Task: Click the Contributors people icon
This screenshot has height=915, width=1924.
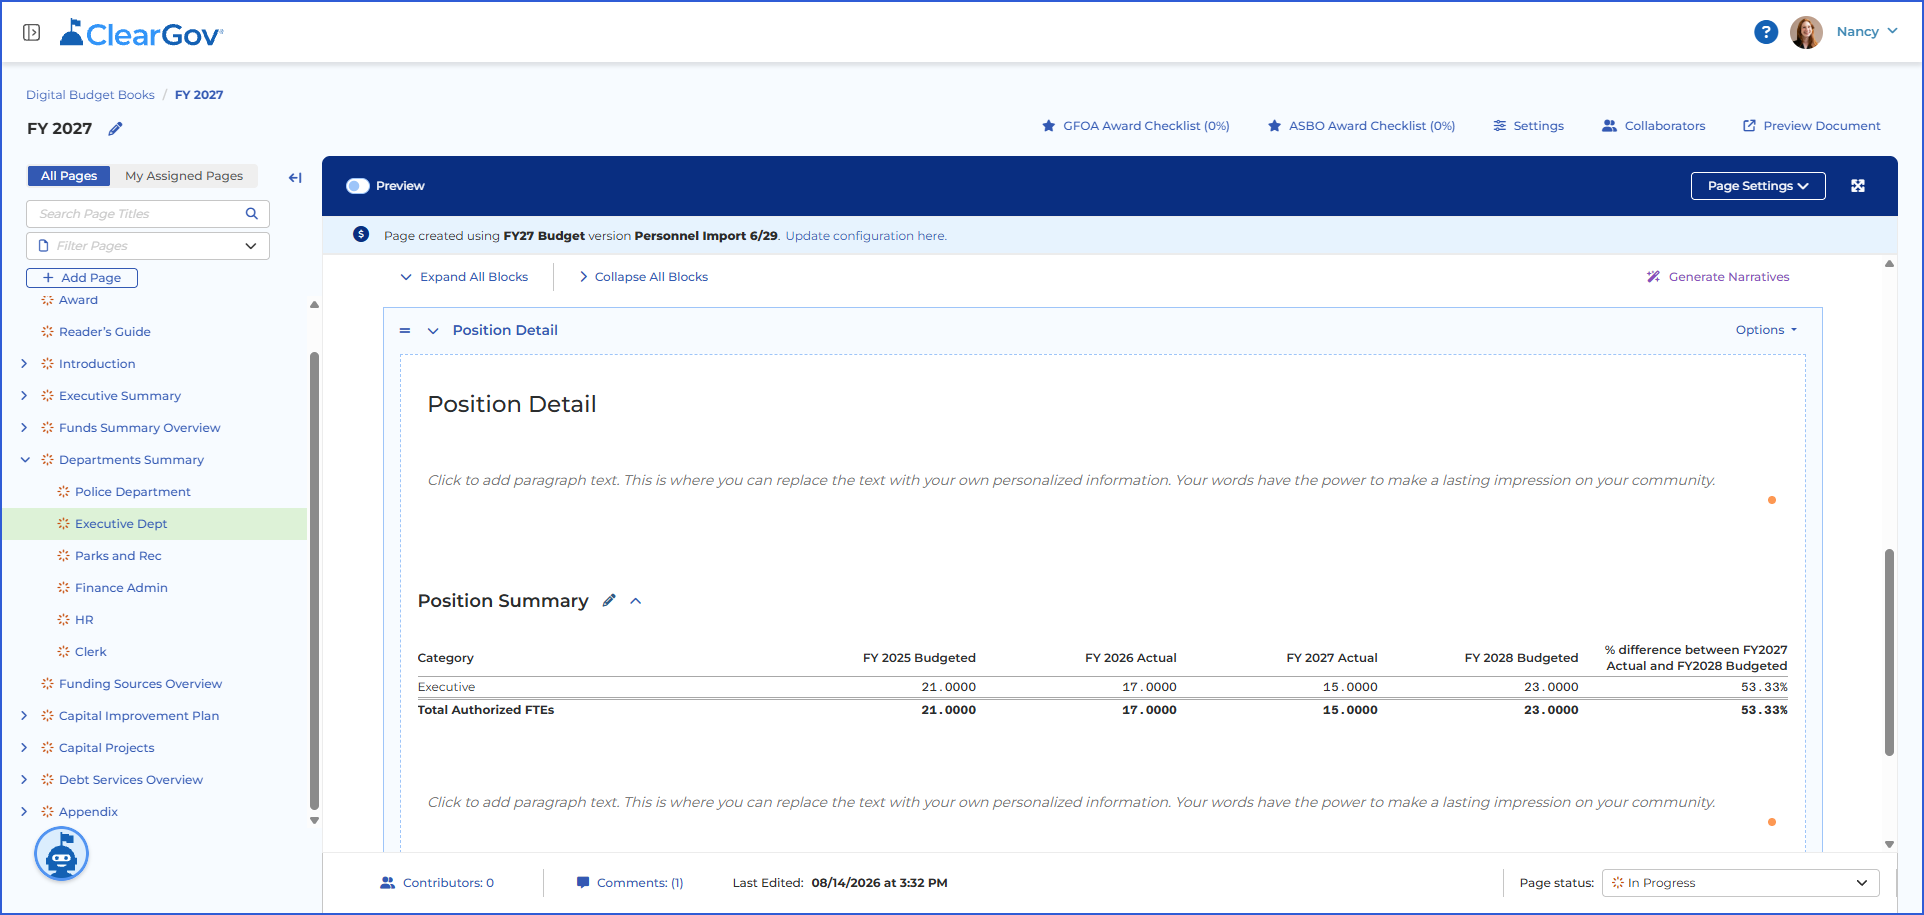Action: pos(388,883)
